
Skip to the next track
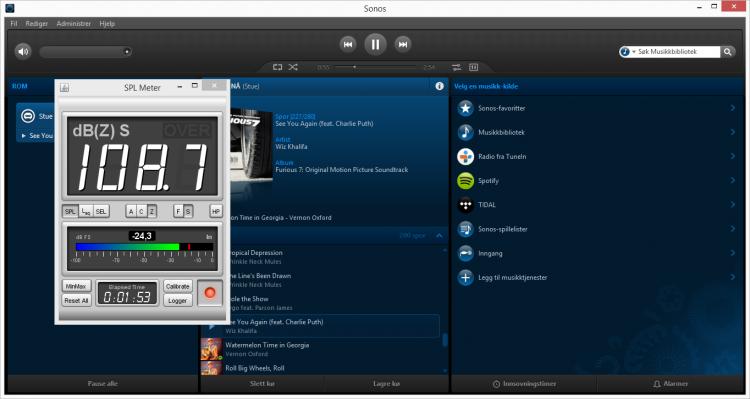[403, 44]
